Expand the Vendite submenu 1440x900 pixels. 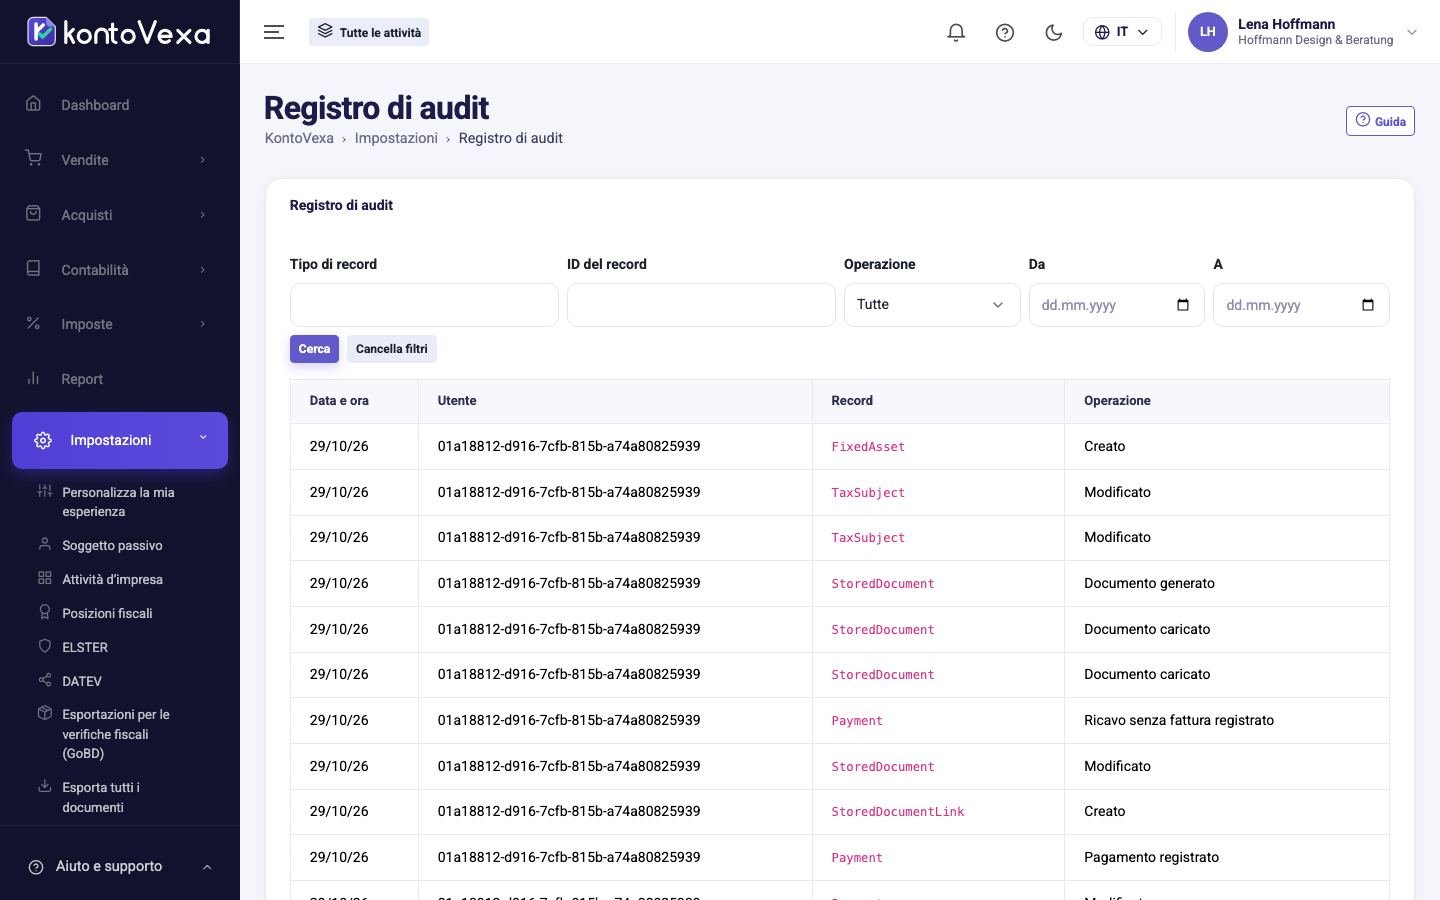click(203, 160)
